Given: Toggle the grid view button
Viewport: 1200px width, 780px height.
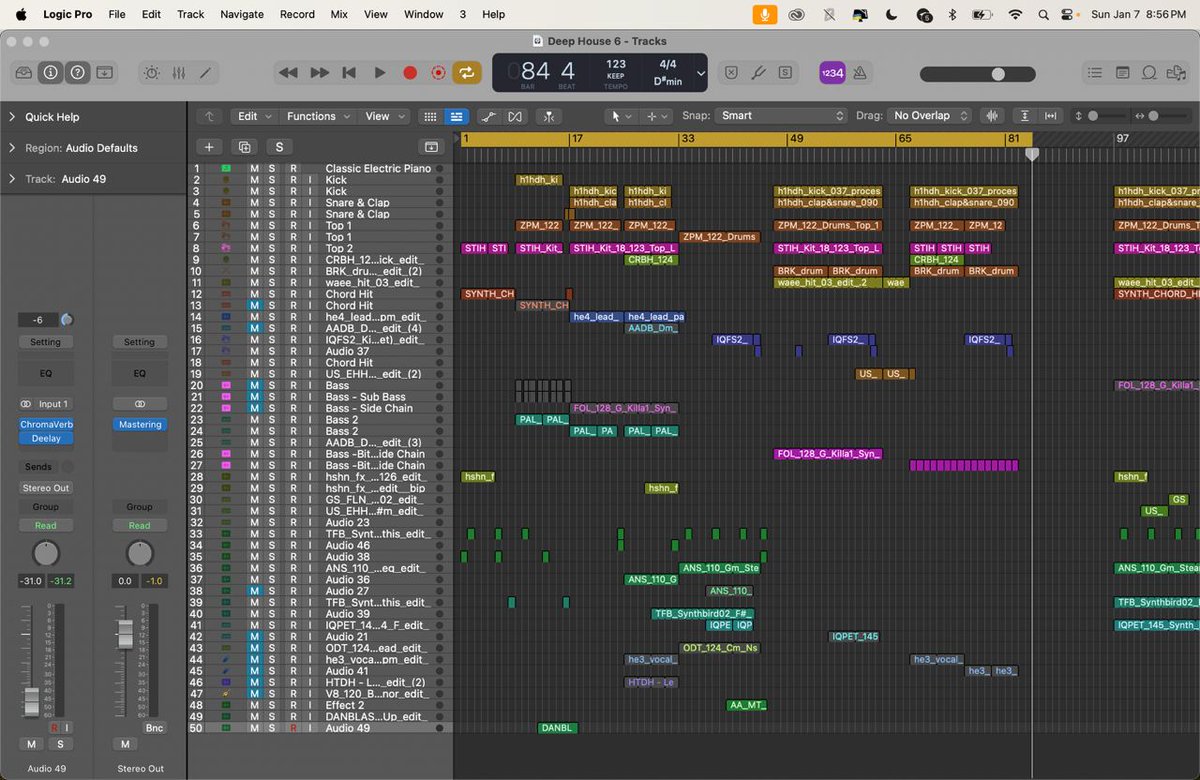Looking at the screenshot, I should point(430,116).
